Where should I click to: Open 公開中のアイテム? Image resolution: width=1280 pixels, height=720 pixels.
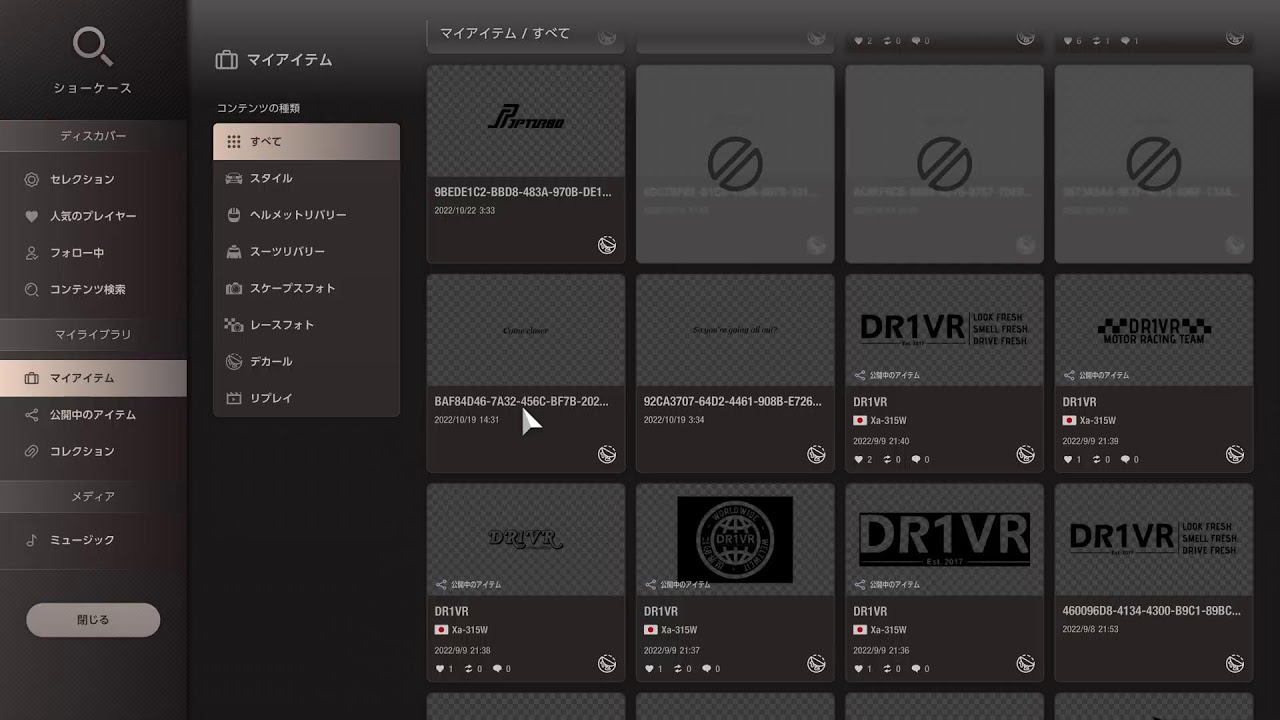pyautogui.click(x=93, y=414)
